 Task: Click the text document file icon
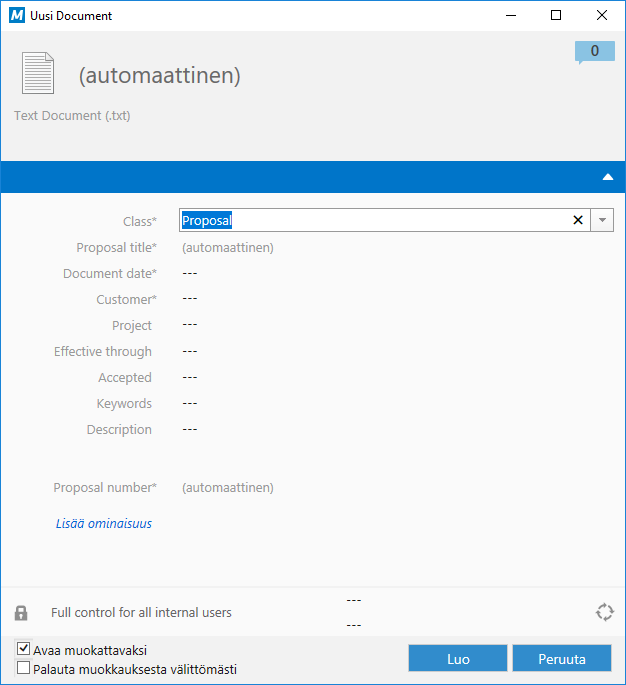pyautogui.click(x=38, y=74)
